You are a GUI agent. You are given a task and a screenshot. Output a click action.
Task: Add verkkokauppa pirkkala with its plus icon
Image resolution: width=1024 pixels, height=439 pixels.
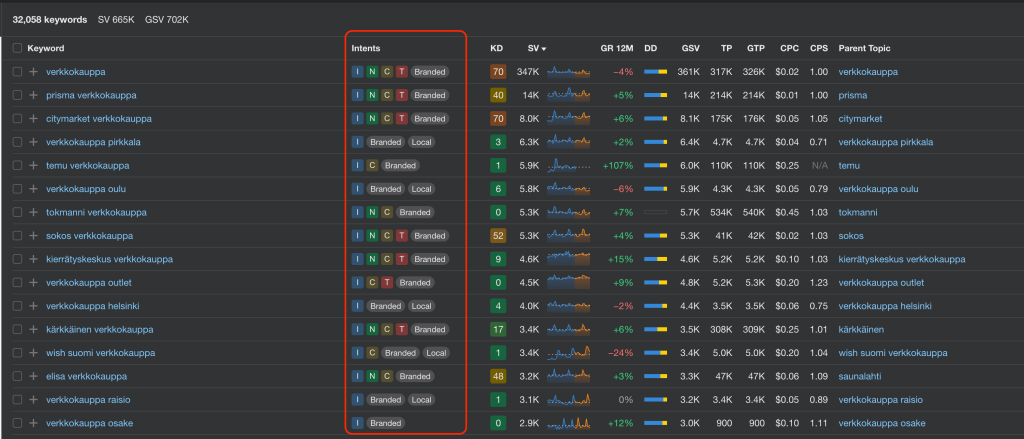click(33, 142)
